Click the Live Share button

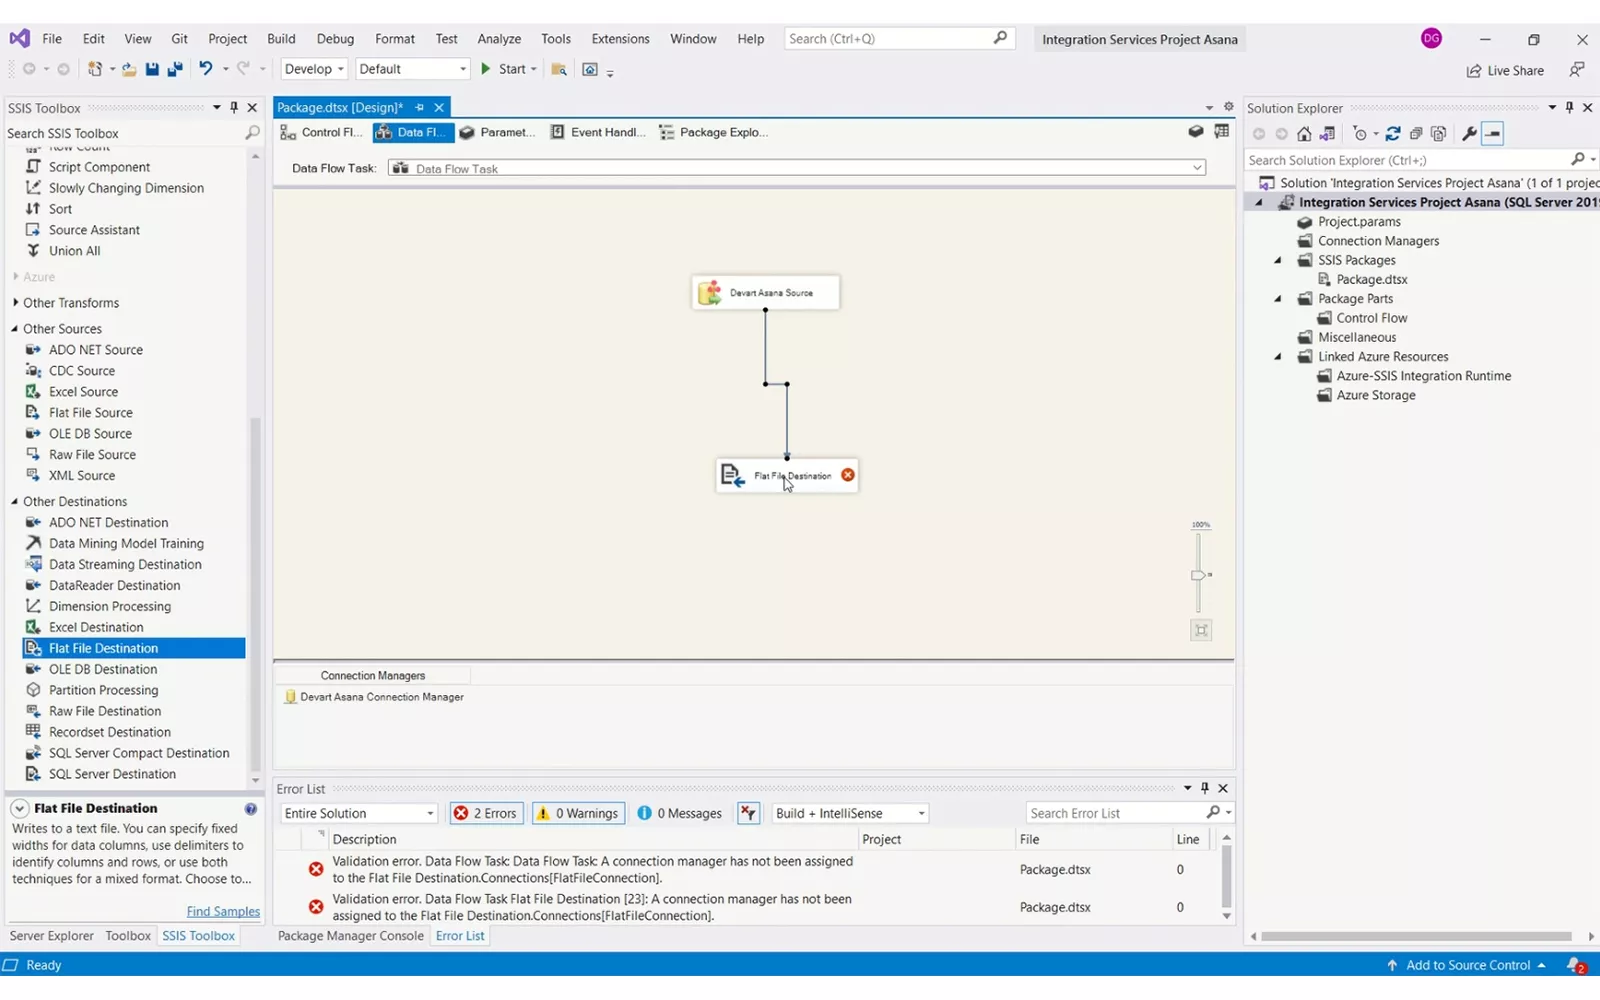(1505, 70)
